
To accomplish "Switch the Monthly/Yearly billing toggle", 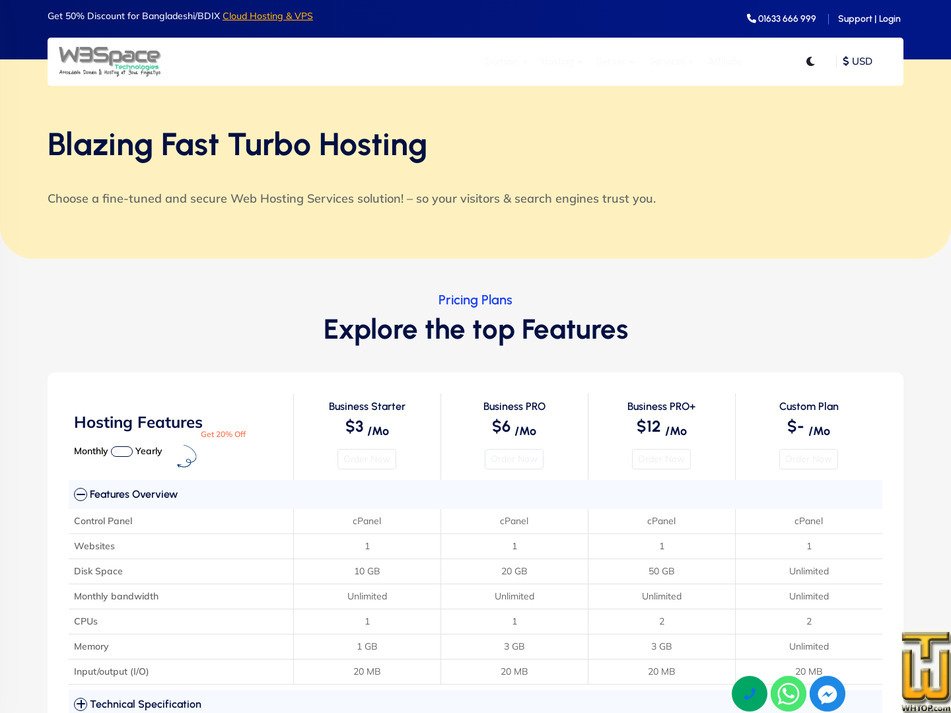I will pyautogui.click(x=121, y=451).
